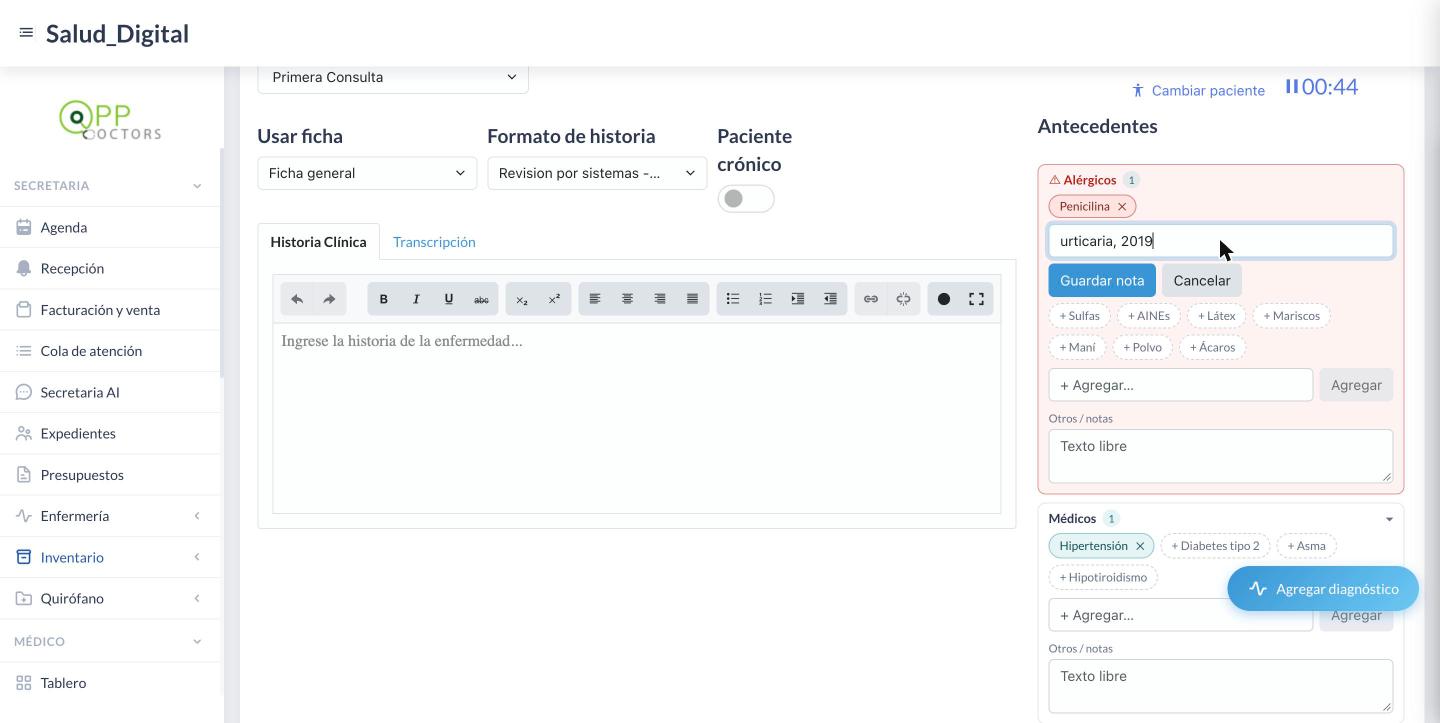The height and width of the screenshot is (723, 1440).
Task: Expand the Inventario submenu
Action: tap(197, 557)
